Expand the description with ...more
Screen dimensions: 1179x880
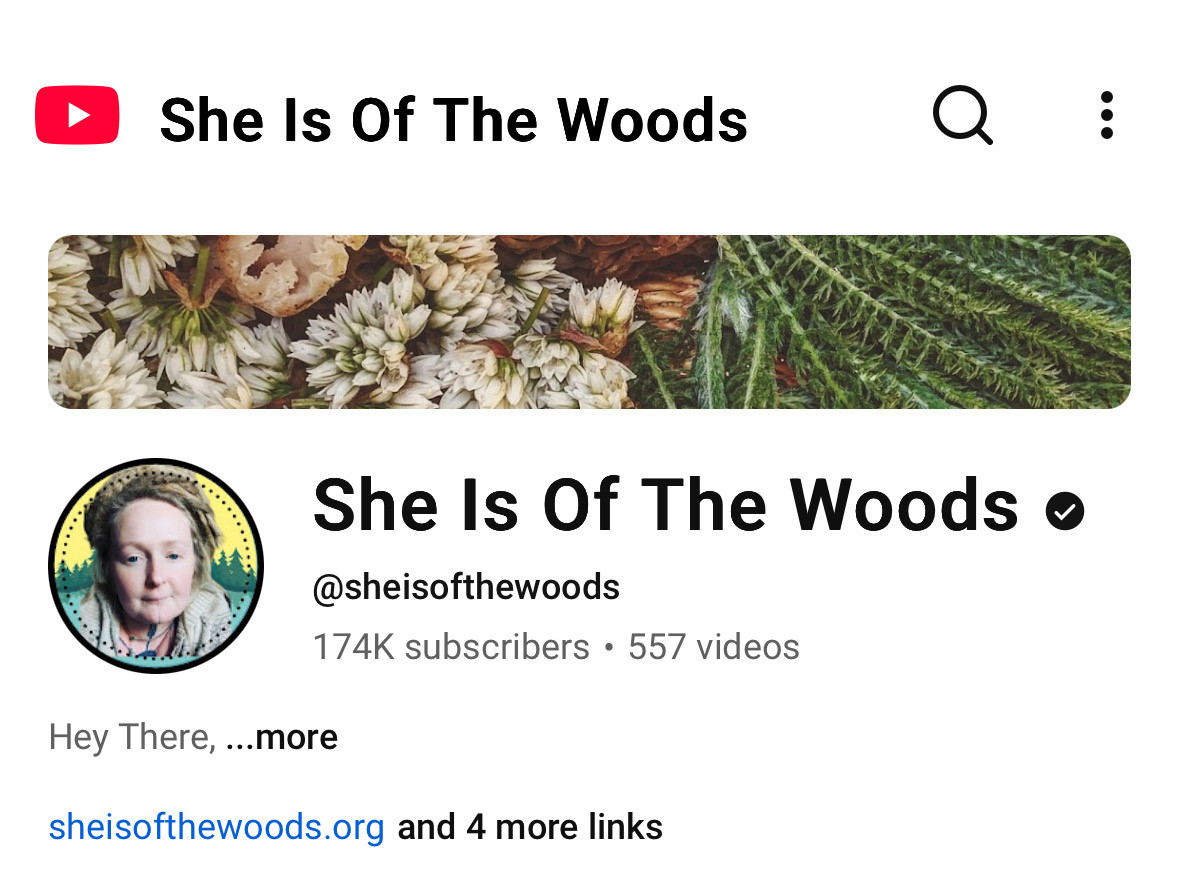click(x=282, y=737)
